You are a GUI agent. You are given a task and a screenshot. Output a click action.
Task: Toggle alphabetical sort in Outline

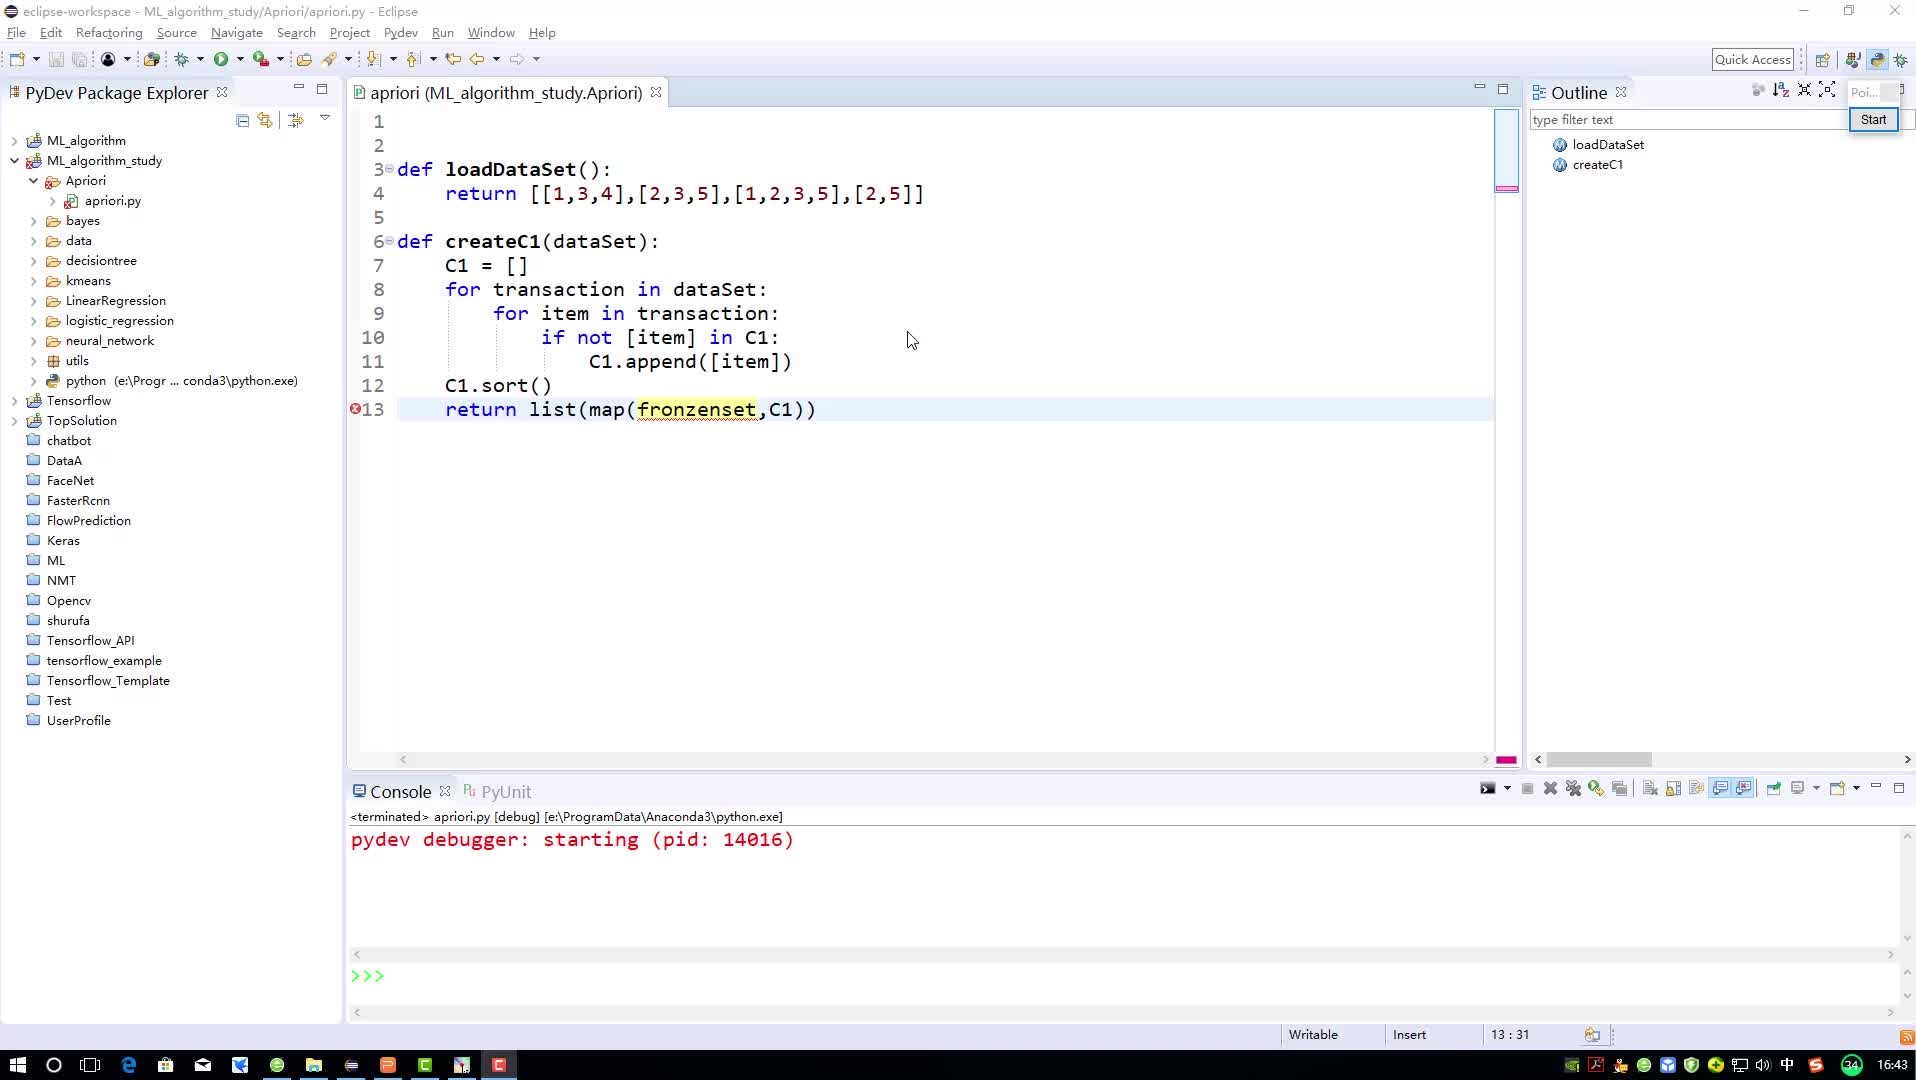(x=1781, y=90)
